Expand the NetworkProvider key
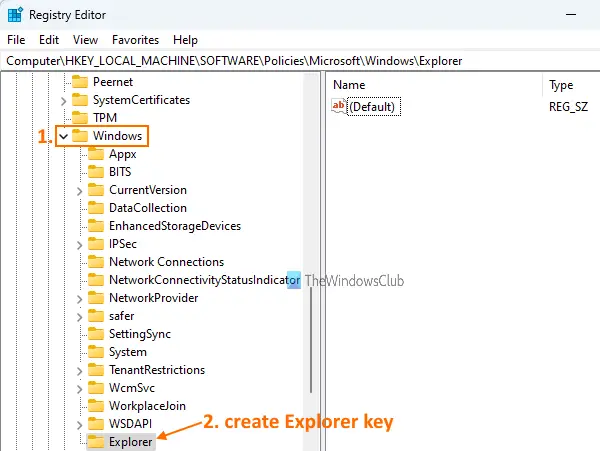Screen dimensions: 600x451 [x=79, y=299]
